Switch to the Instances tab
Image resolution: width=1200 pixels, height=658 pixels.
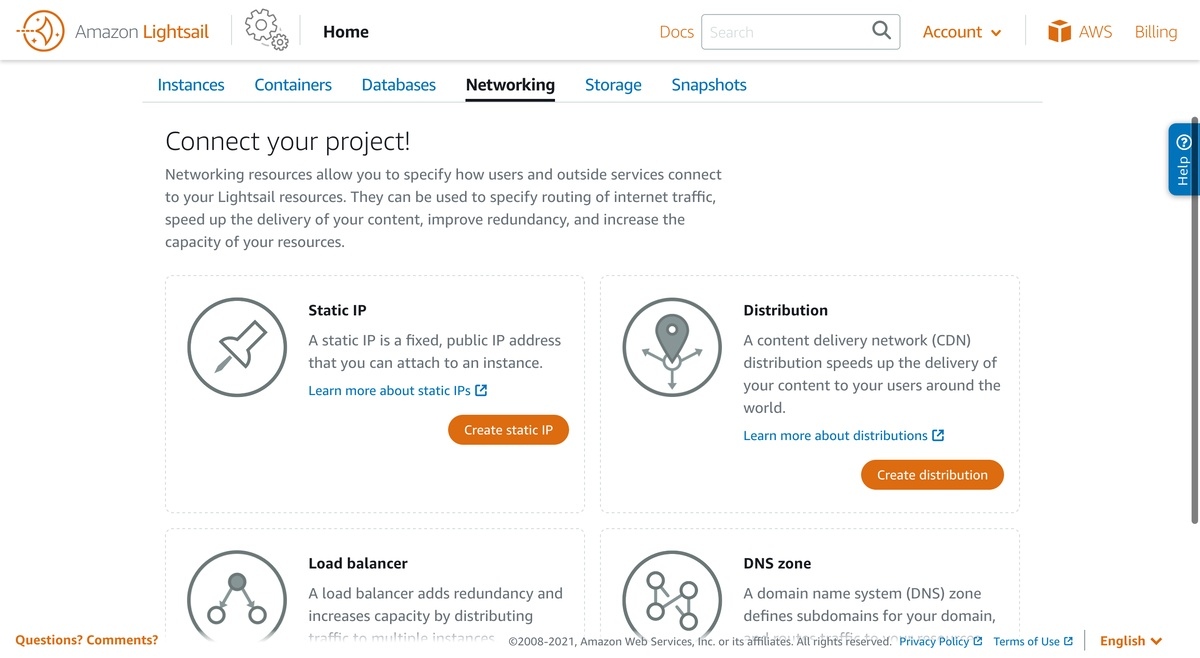point(191,85)
